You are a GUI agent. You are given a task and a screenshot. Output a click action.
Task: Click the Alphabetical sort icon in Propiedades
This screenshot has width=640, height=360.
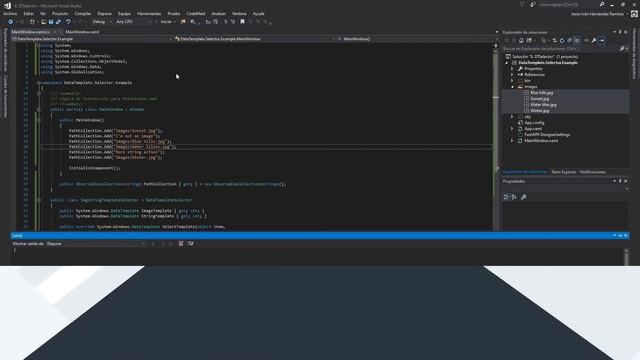pyautogui.click(x=514, y=197)
